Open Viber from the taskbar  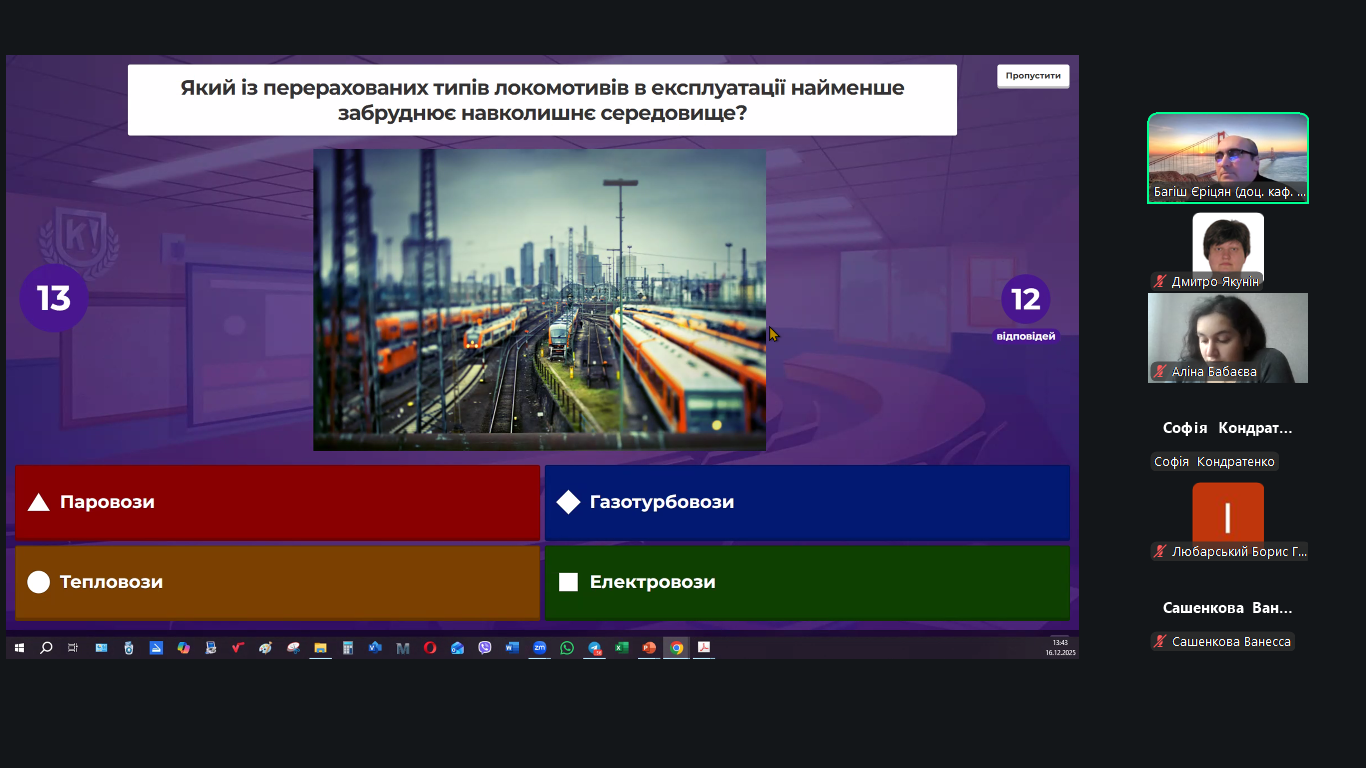[x=485, y=648]
